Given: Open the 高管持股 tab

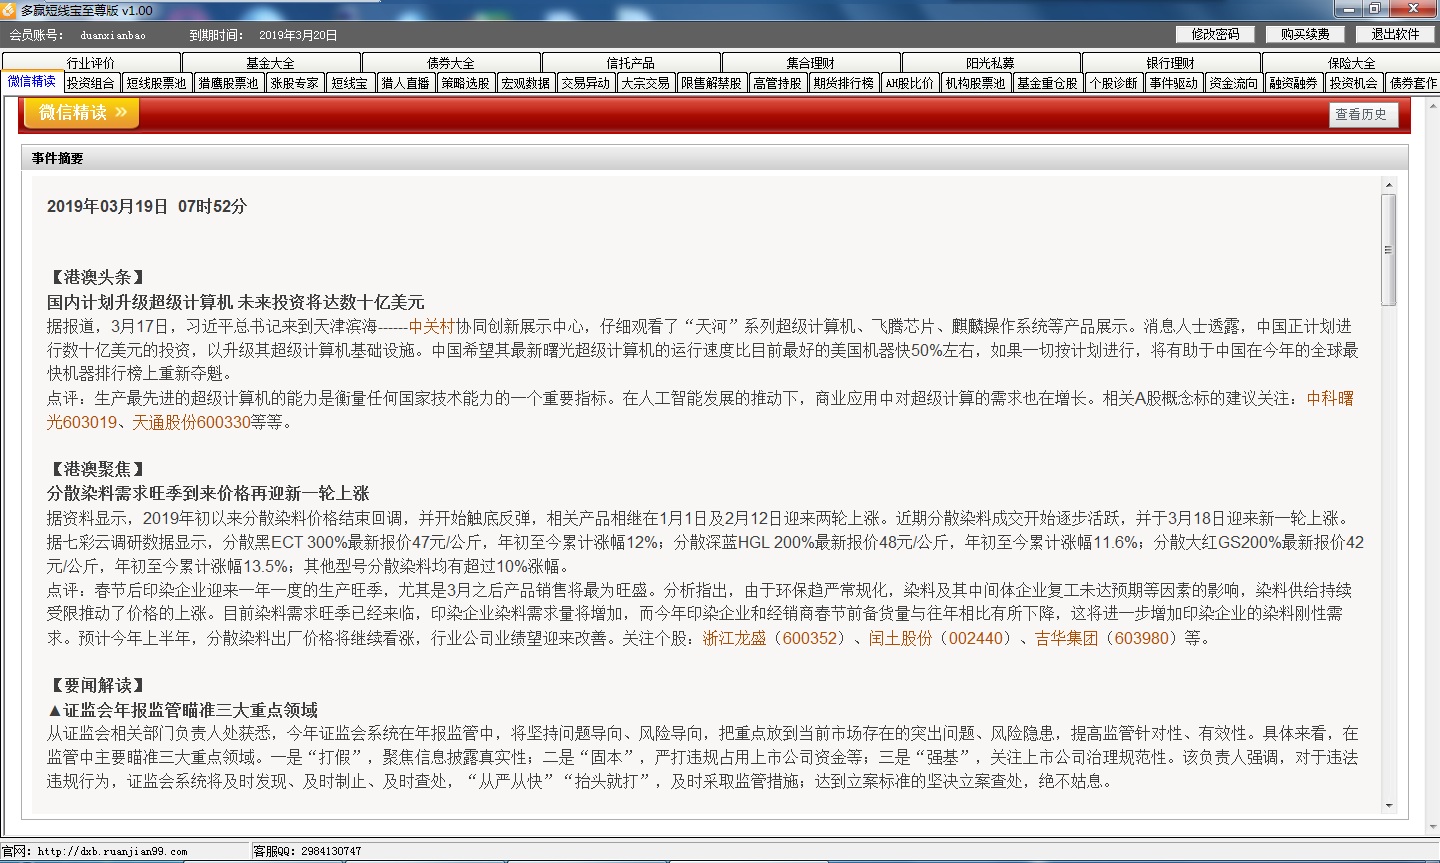Looking at the screenshot, I should [x=778, y=83].
